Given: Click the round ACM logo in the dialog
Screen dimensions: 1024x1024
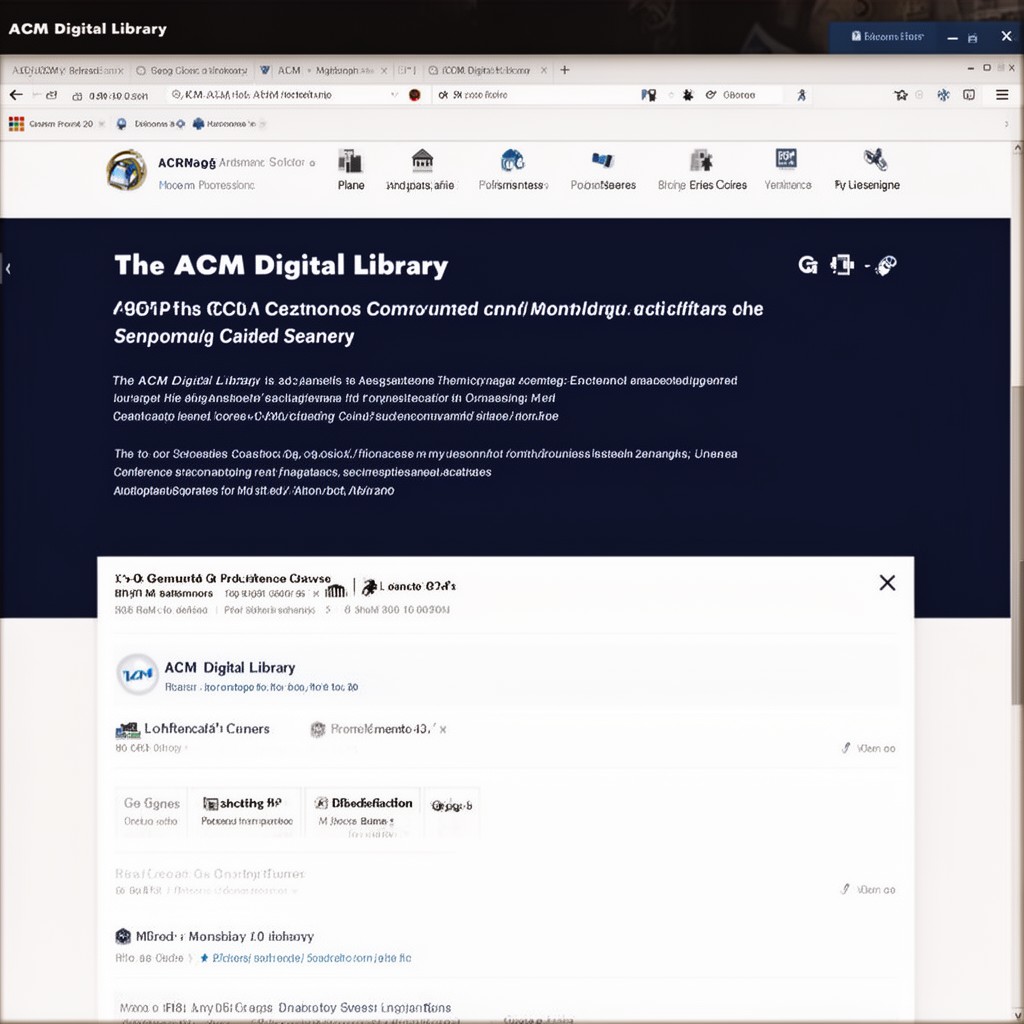Looking at the screenshot, I should tap(137, 674).
